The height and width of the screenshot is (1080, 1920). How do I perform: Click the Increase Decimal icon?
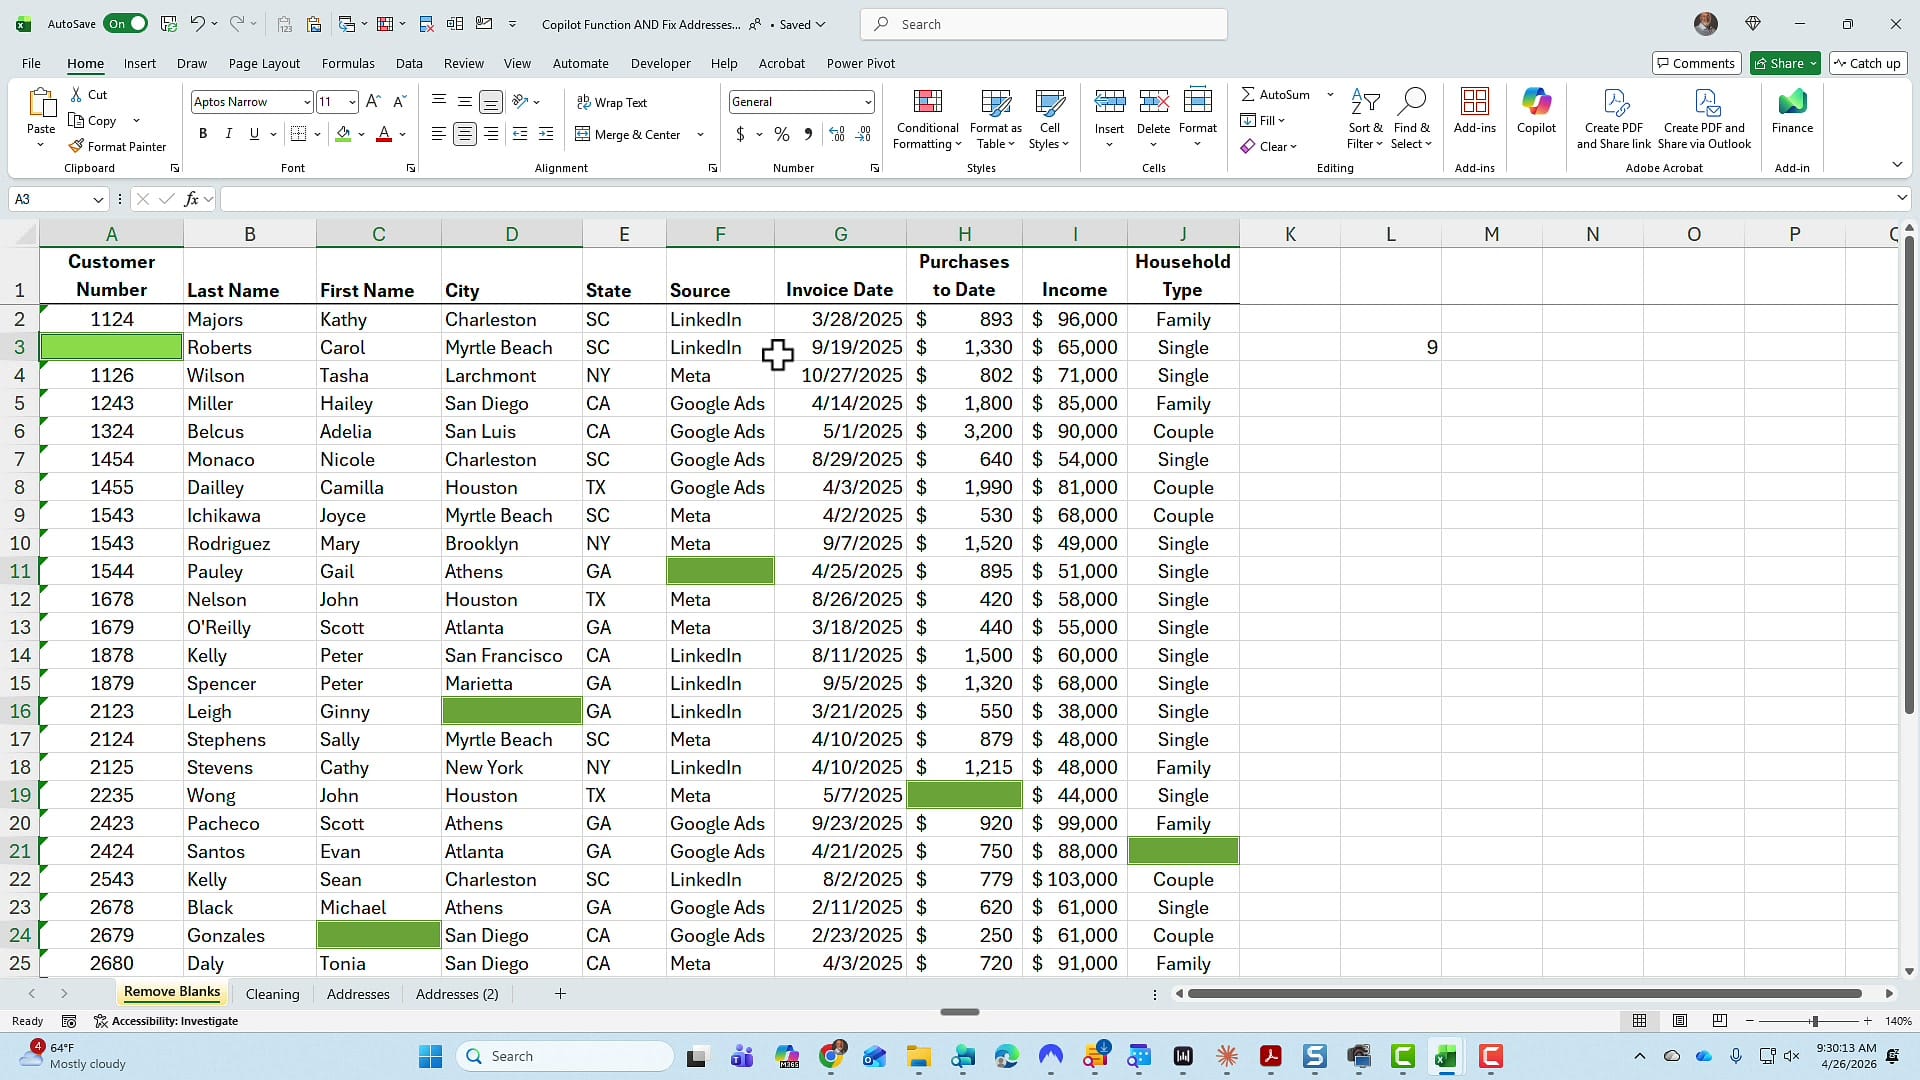coord(837,134)
